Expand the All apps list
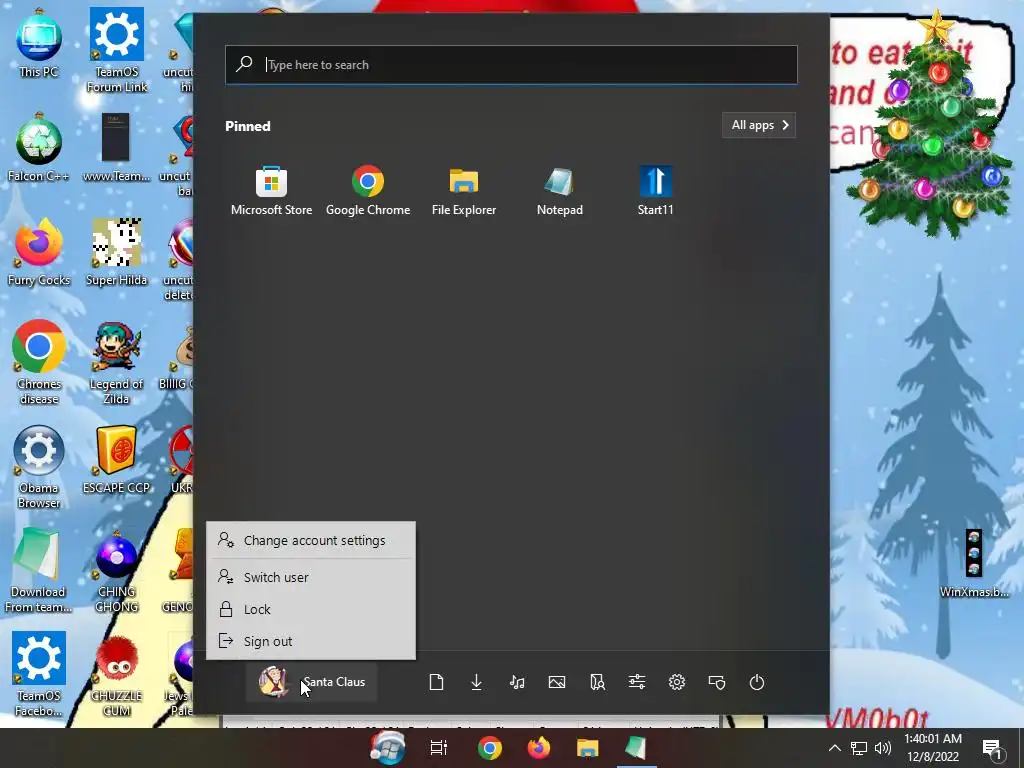This screenshot has height=768, width=1024. 759,125
